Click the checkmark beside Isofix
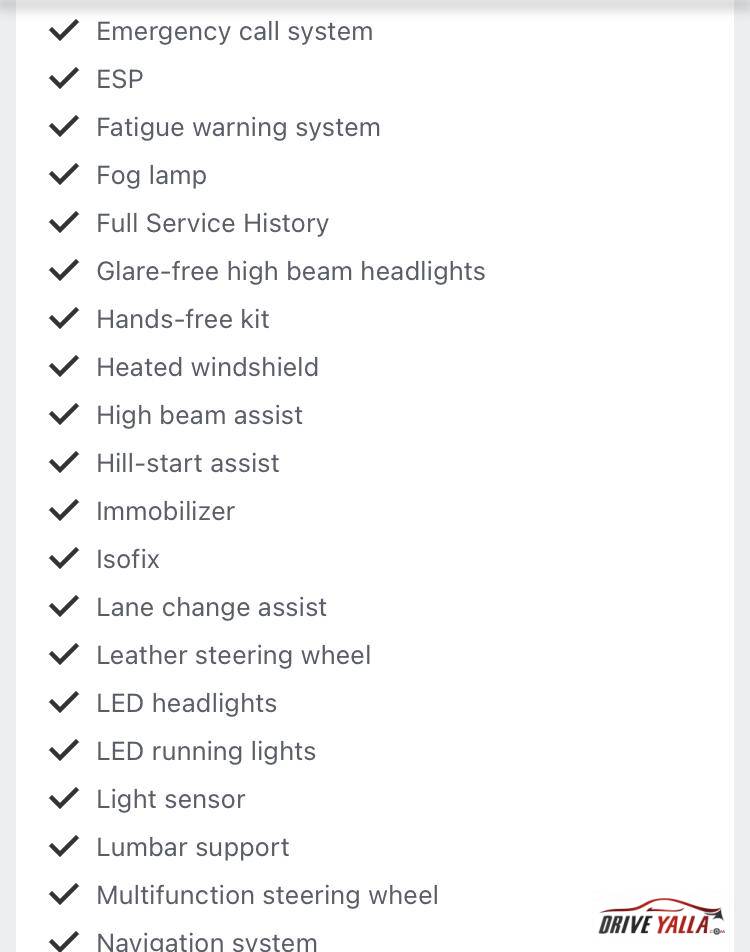The width and height of the screenshot is (750, 952). pos(64,558)
